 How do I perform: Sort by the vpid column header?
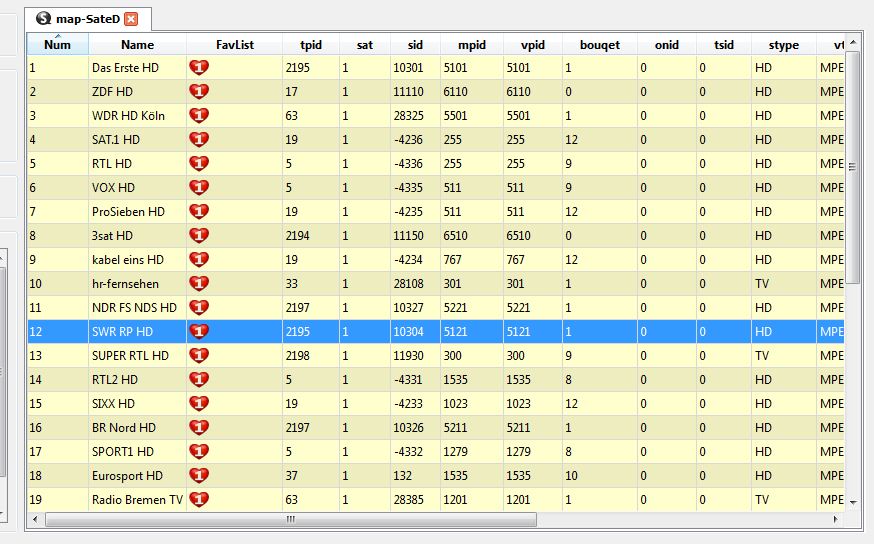click(x=533, y=45)
